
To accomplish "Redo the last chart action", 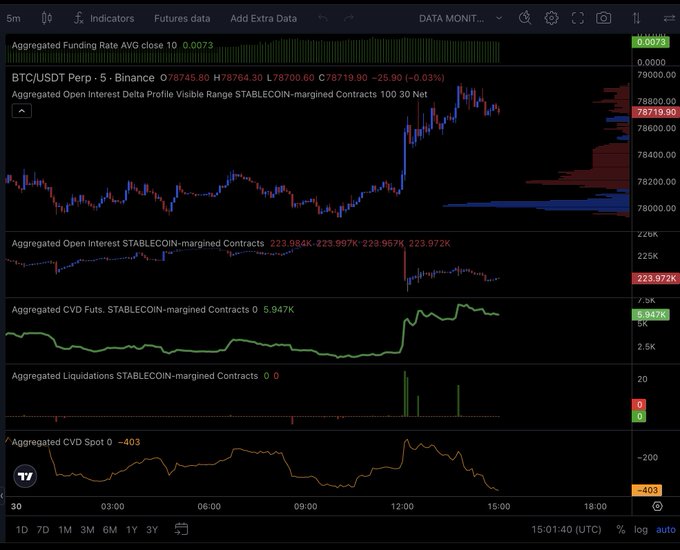I will 349,18.
